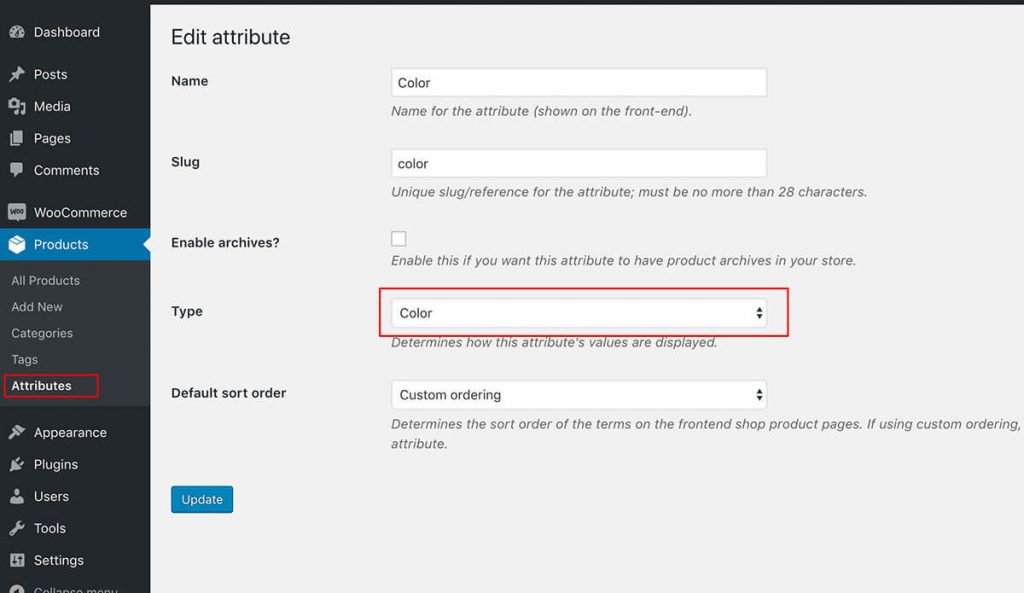This screenshot has width=1024, height=593.
Task: Open the Type dropdown showing Color
Action: pyautogui.click(x=579, y=313)
